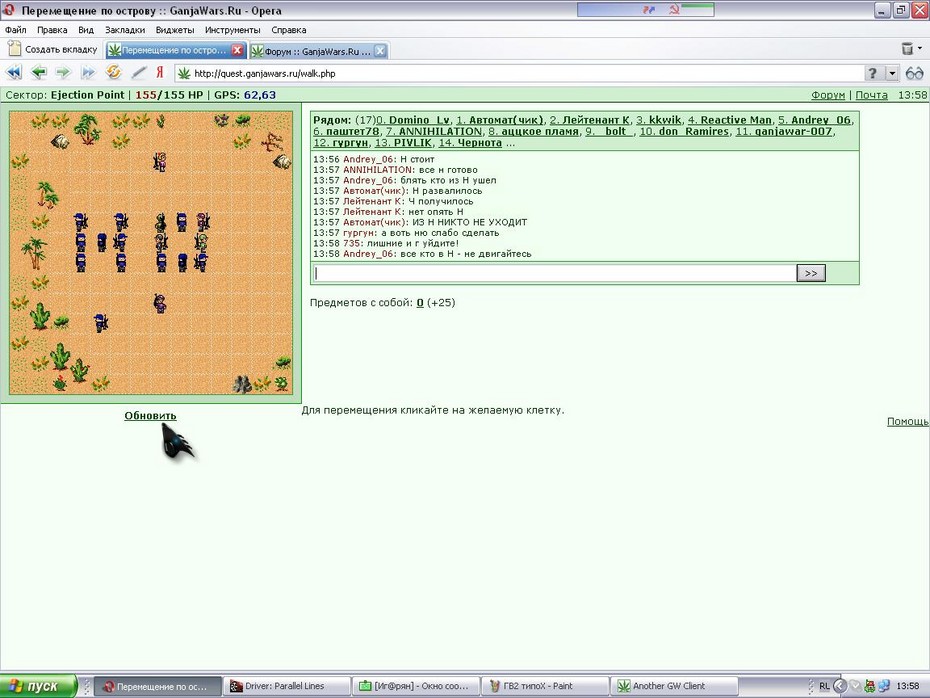Send chat message with >> button
The image size is (930, 698).
point(811,273)
